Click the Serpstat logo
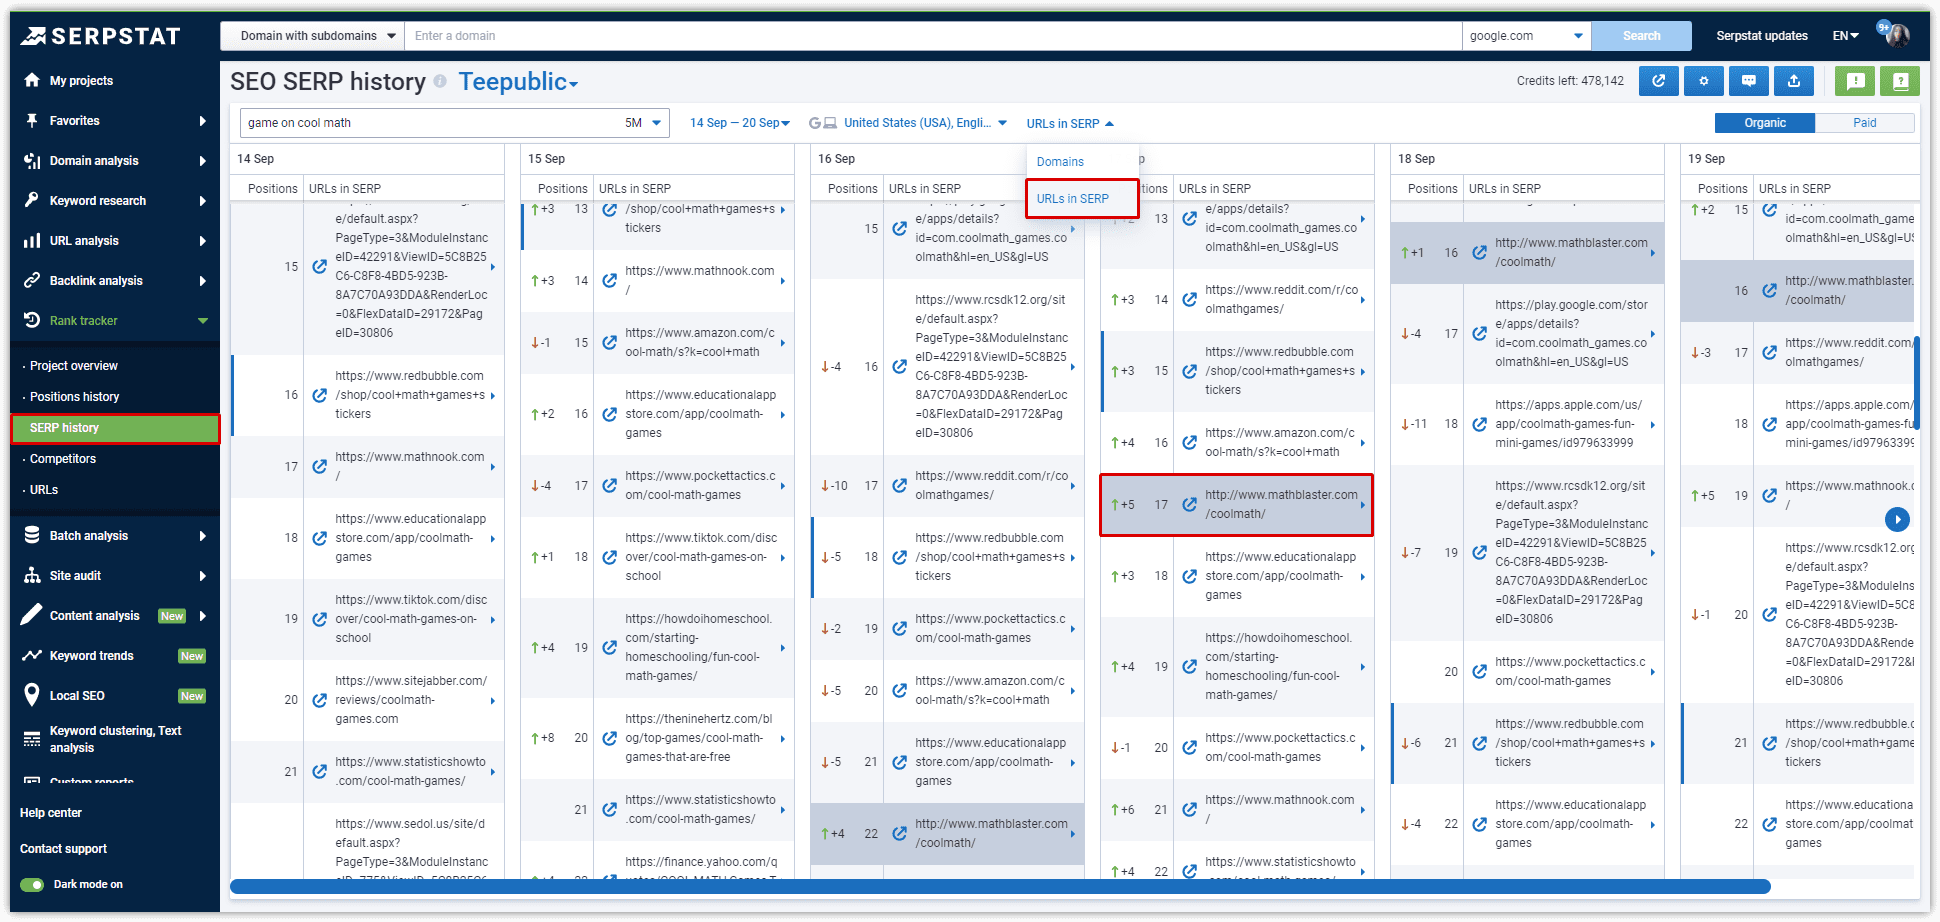1940x922 pixels. (100, 36)
